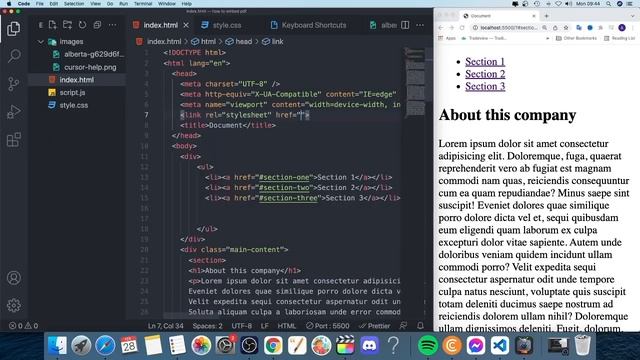Split the editor to the right
The image size is (640, 360).
405,25
